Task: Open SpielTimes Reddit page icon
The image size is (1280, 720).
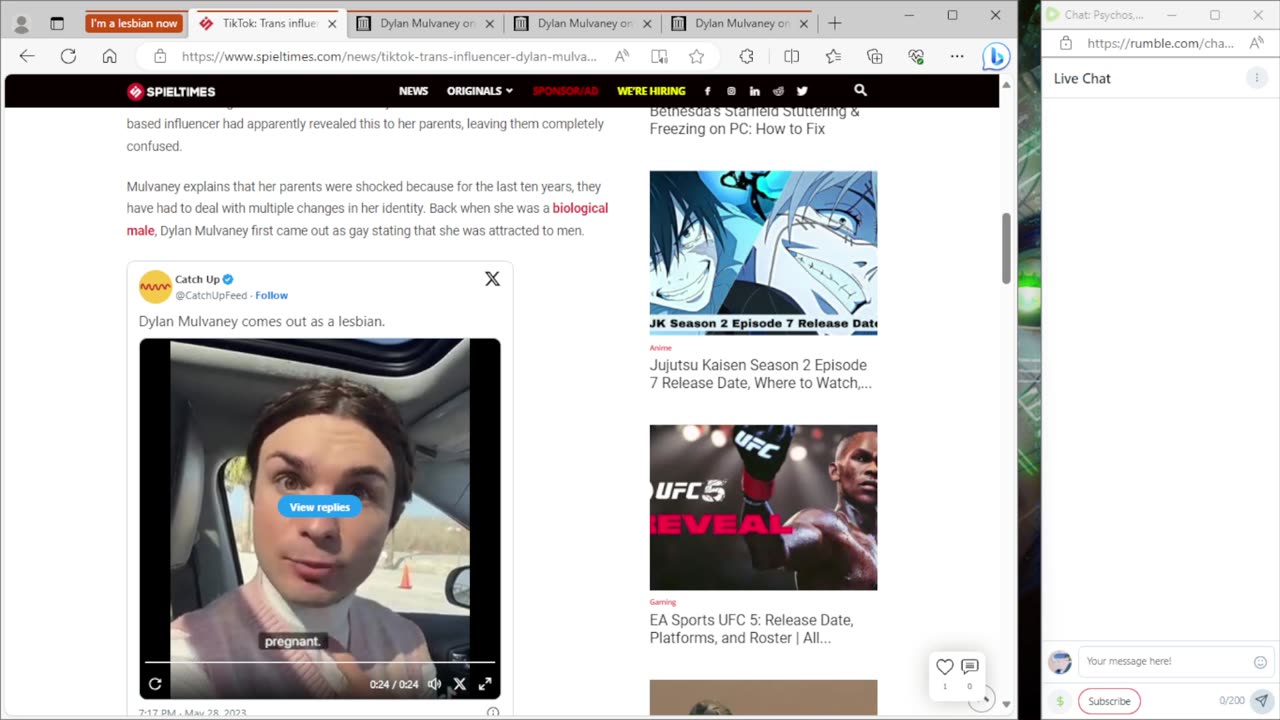Action: point(778,91)
